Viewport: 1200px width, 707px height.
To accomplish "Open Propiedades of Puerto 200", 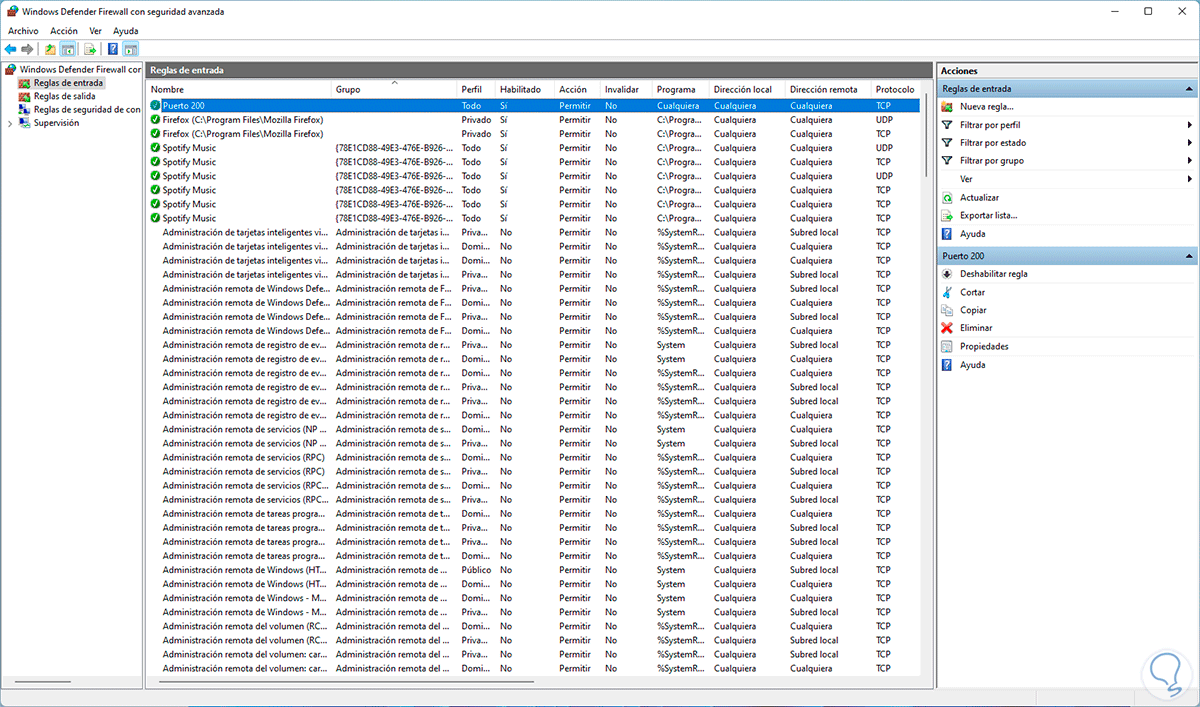I will (x=984, y=347).
